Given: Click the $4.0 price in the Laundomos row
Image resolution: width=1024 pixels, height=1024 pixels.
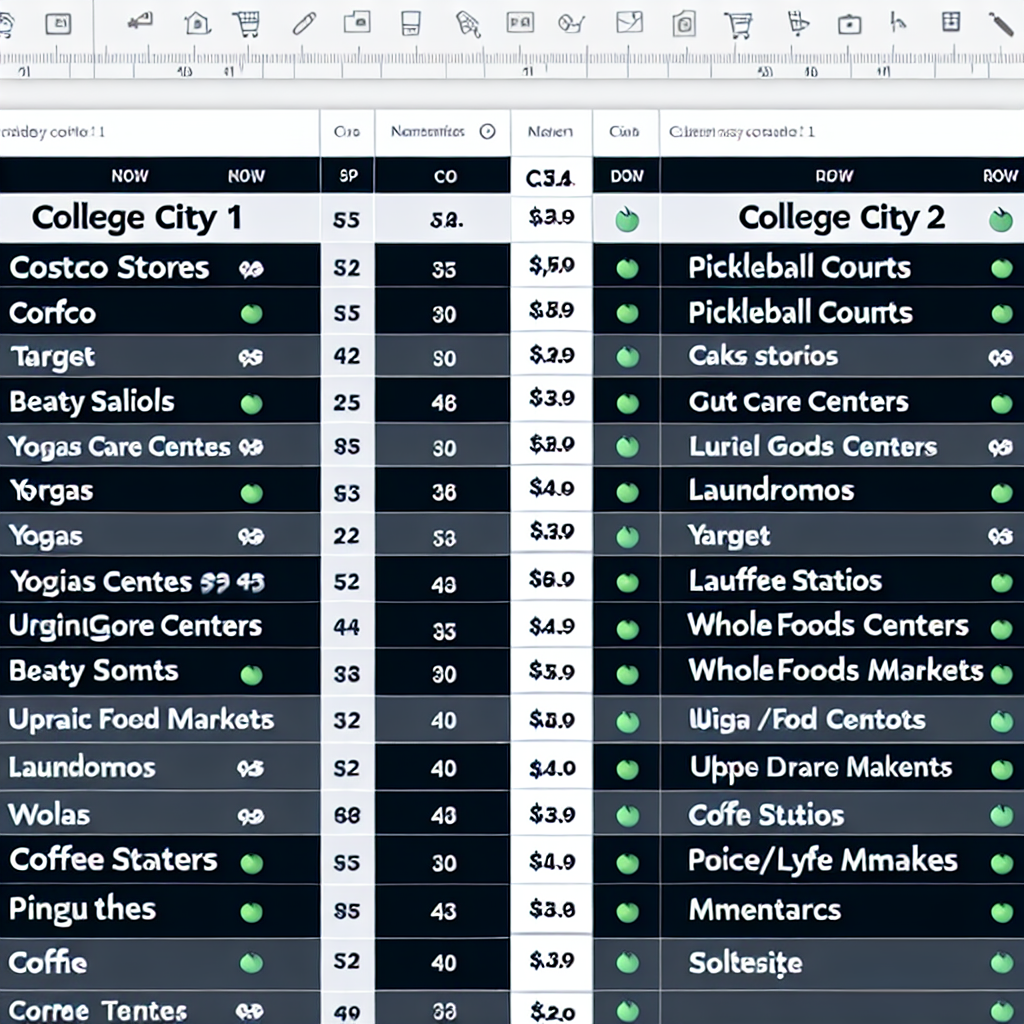Looking at the screenshot, I should pyautogui.click(x=552, y=767).
